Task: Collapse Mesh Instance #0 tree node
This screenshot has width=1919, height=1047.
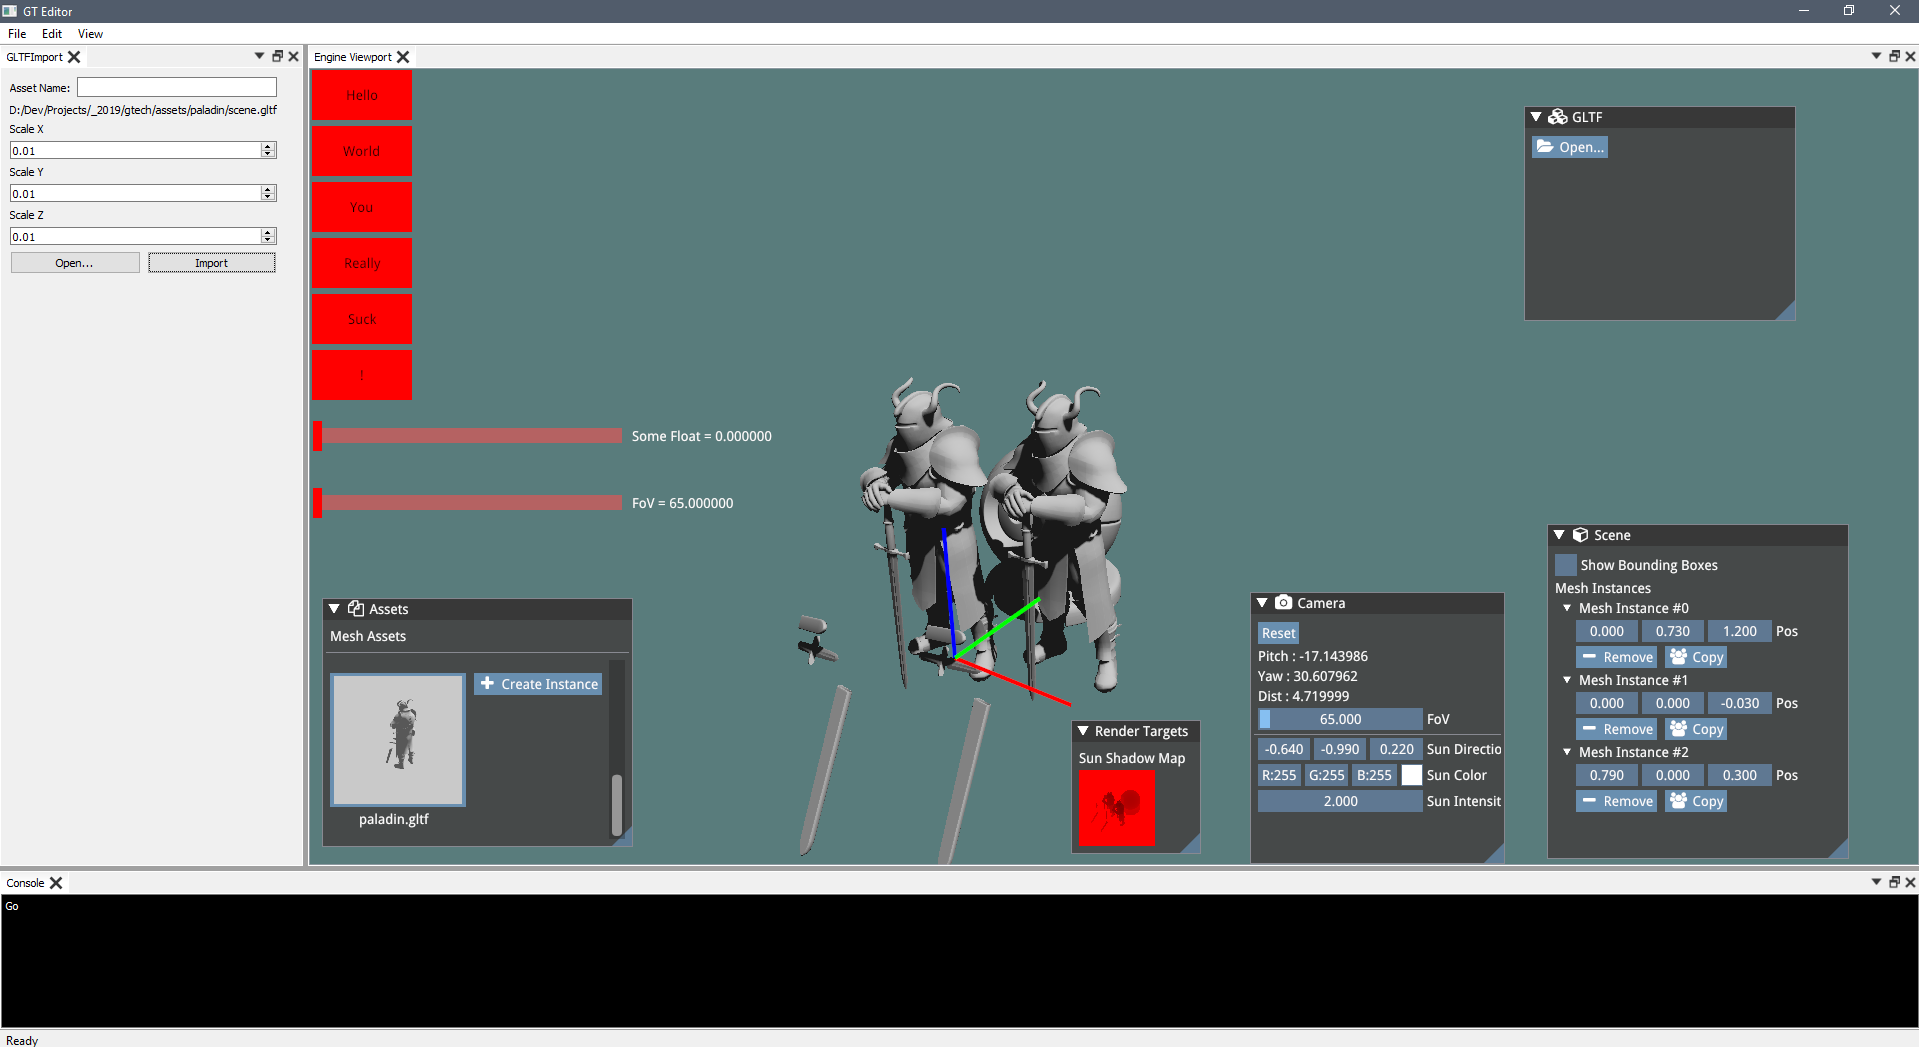Action: pyautogui.click(x=1567, y=608)
